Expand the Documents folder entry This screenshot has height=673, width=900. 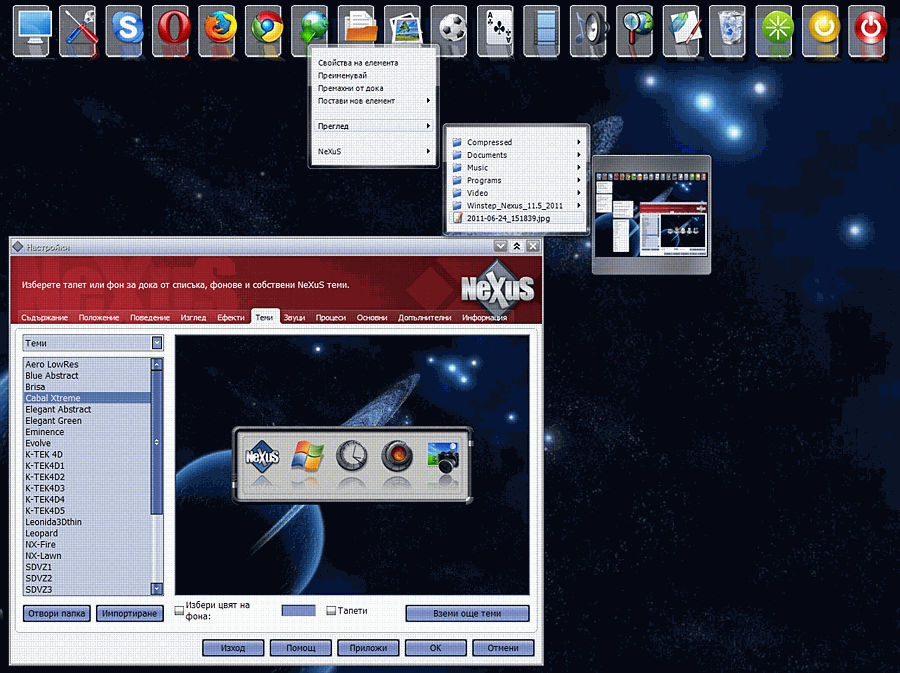517,155
